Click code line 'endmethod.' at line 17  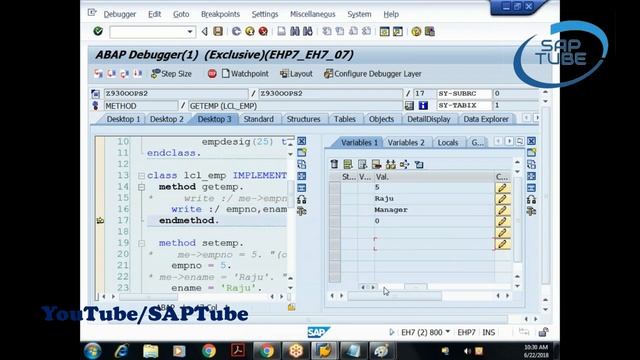point(189,220)
